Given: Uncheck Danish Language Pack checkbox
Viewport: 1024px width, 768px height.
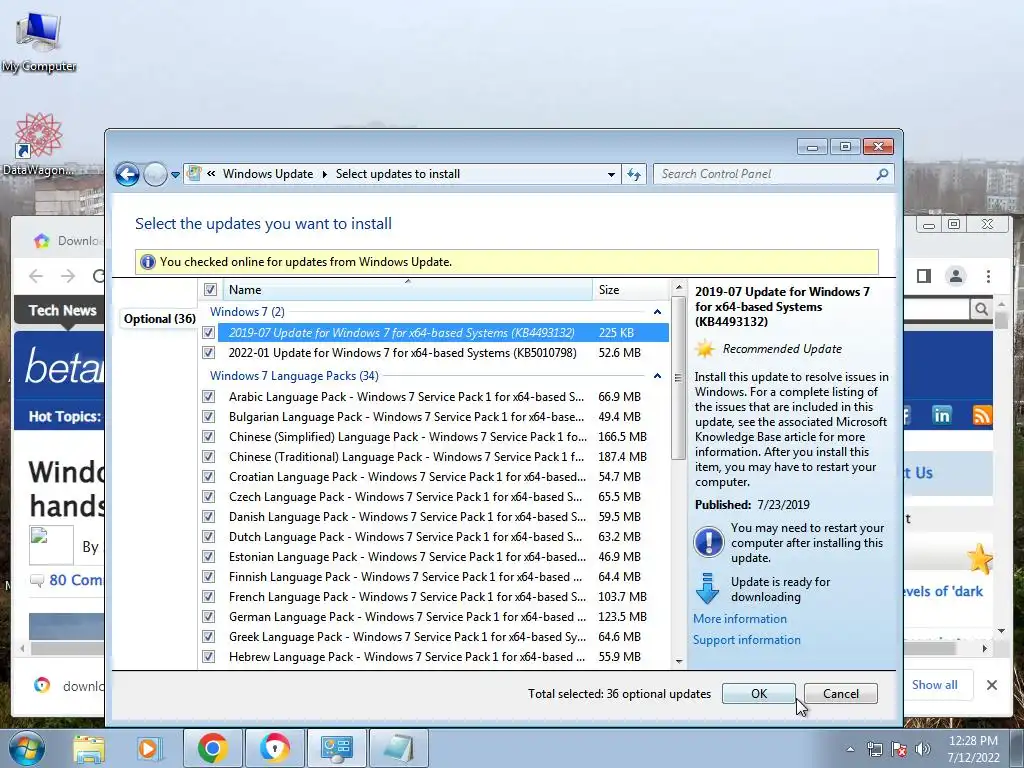Looking at the screenshot, I should 208,517.
